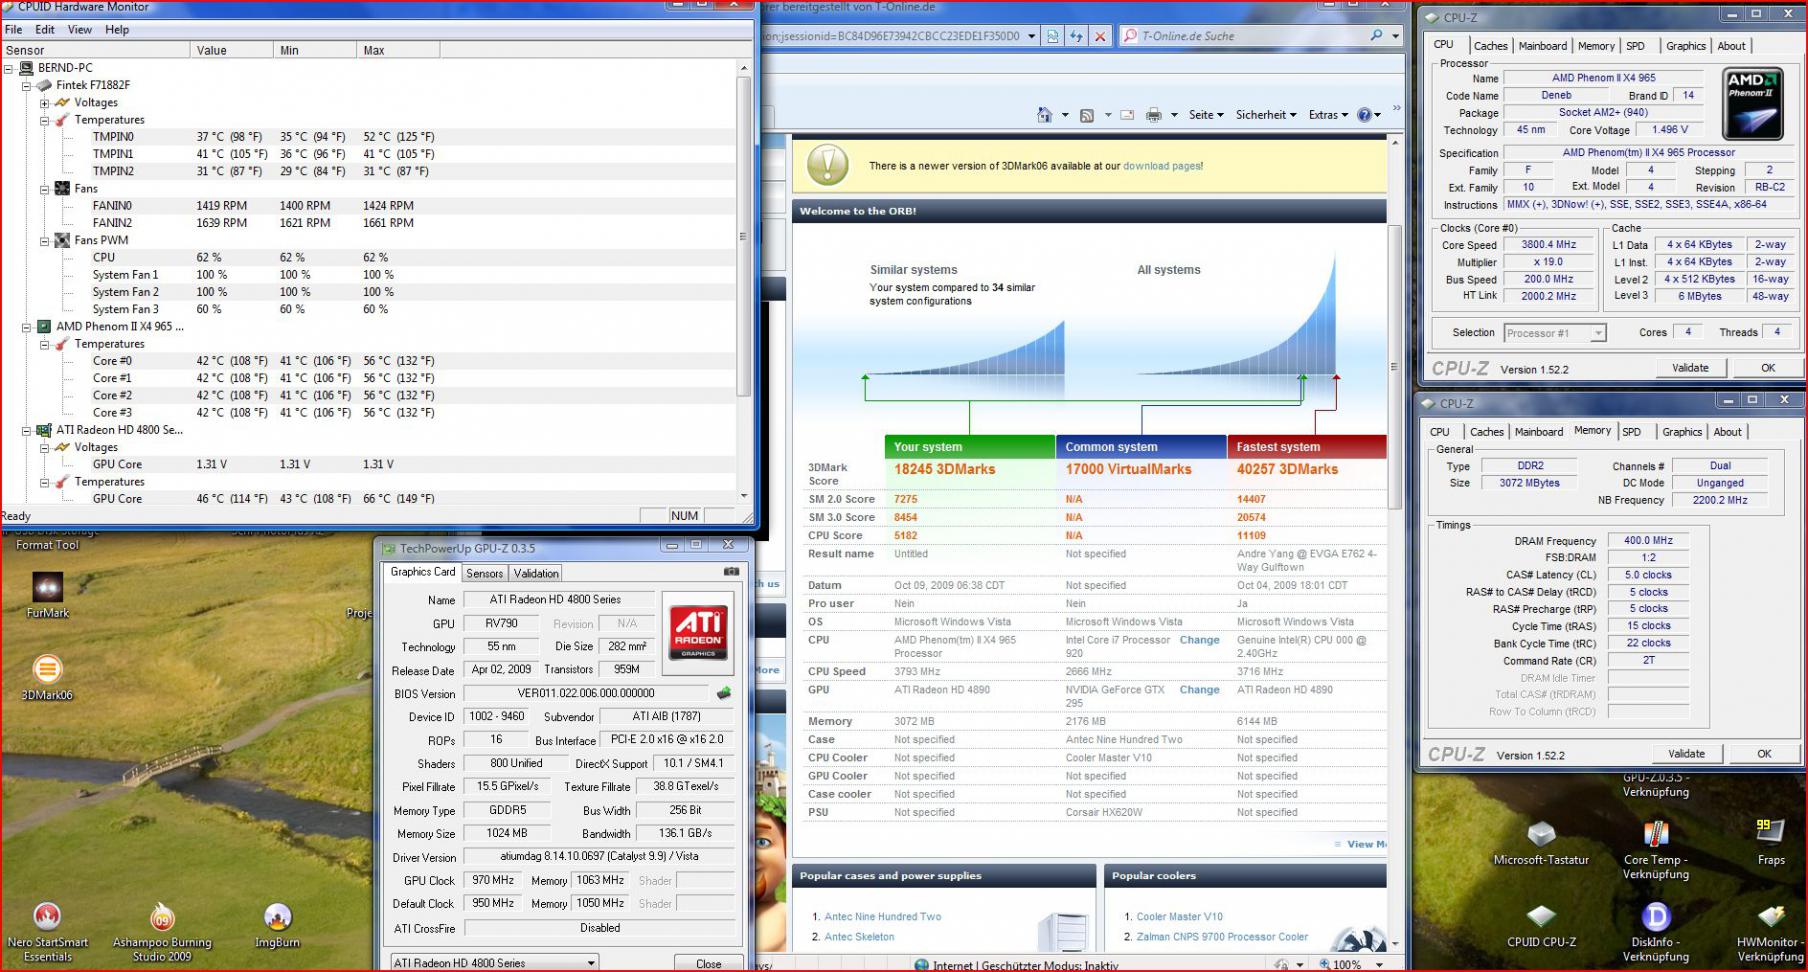Open the SPD tab in the CPU-Z Timings window

click(1631, 432)
